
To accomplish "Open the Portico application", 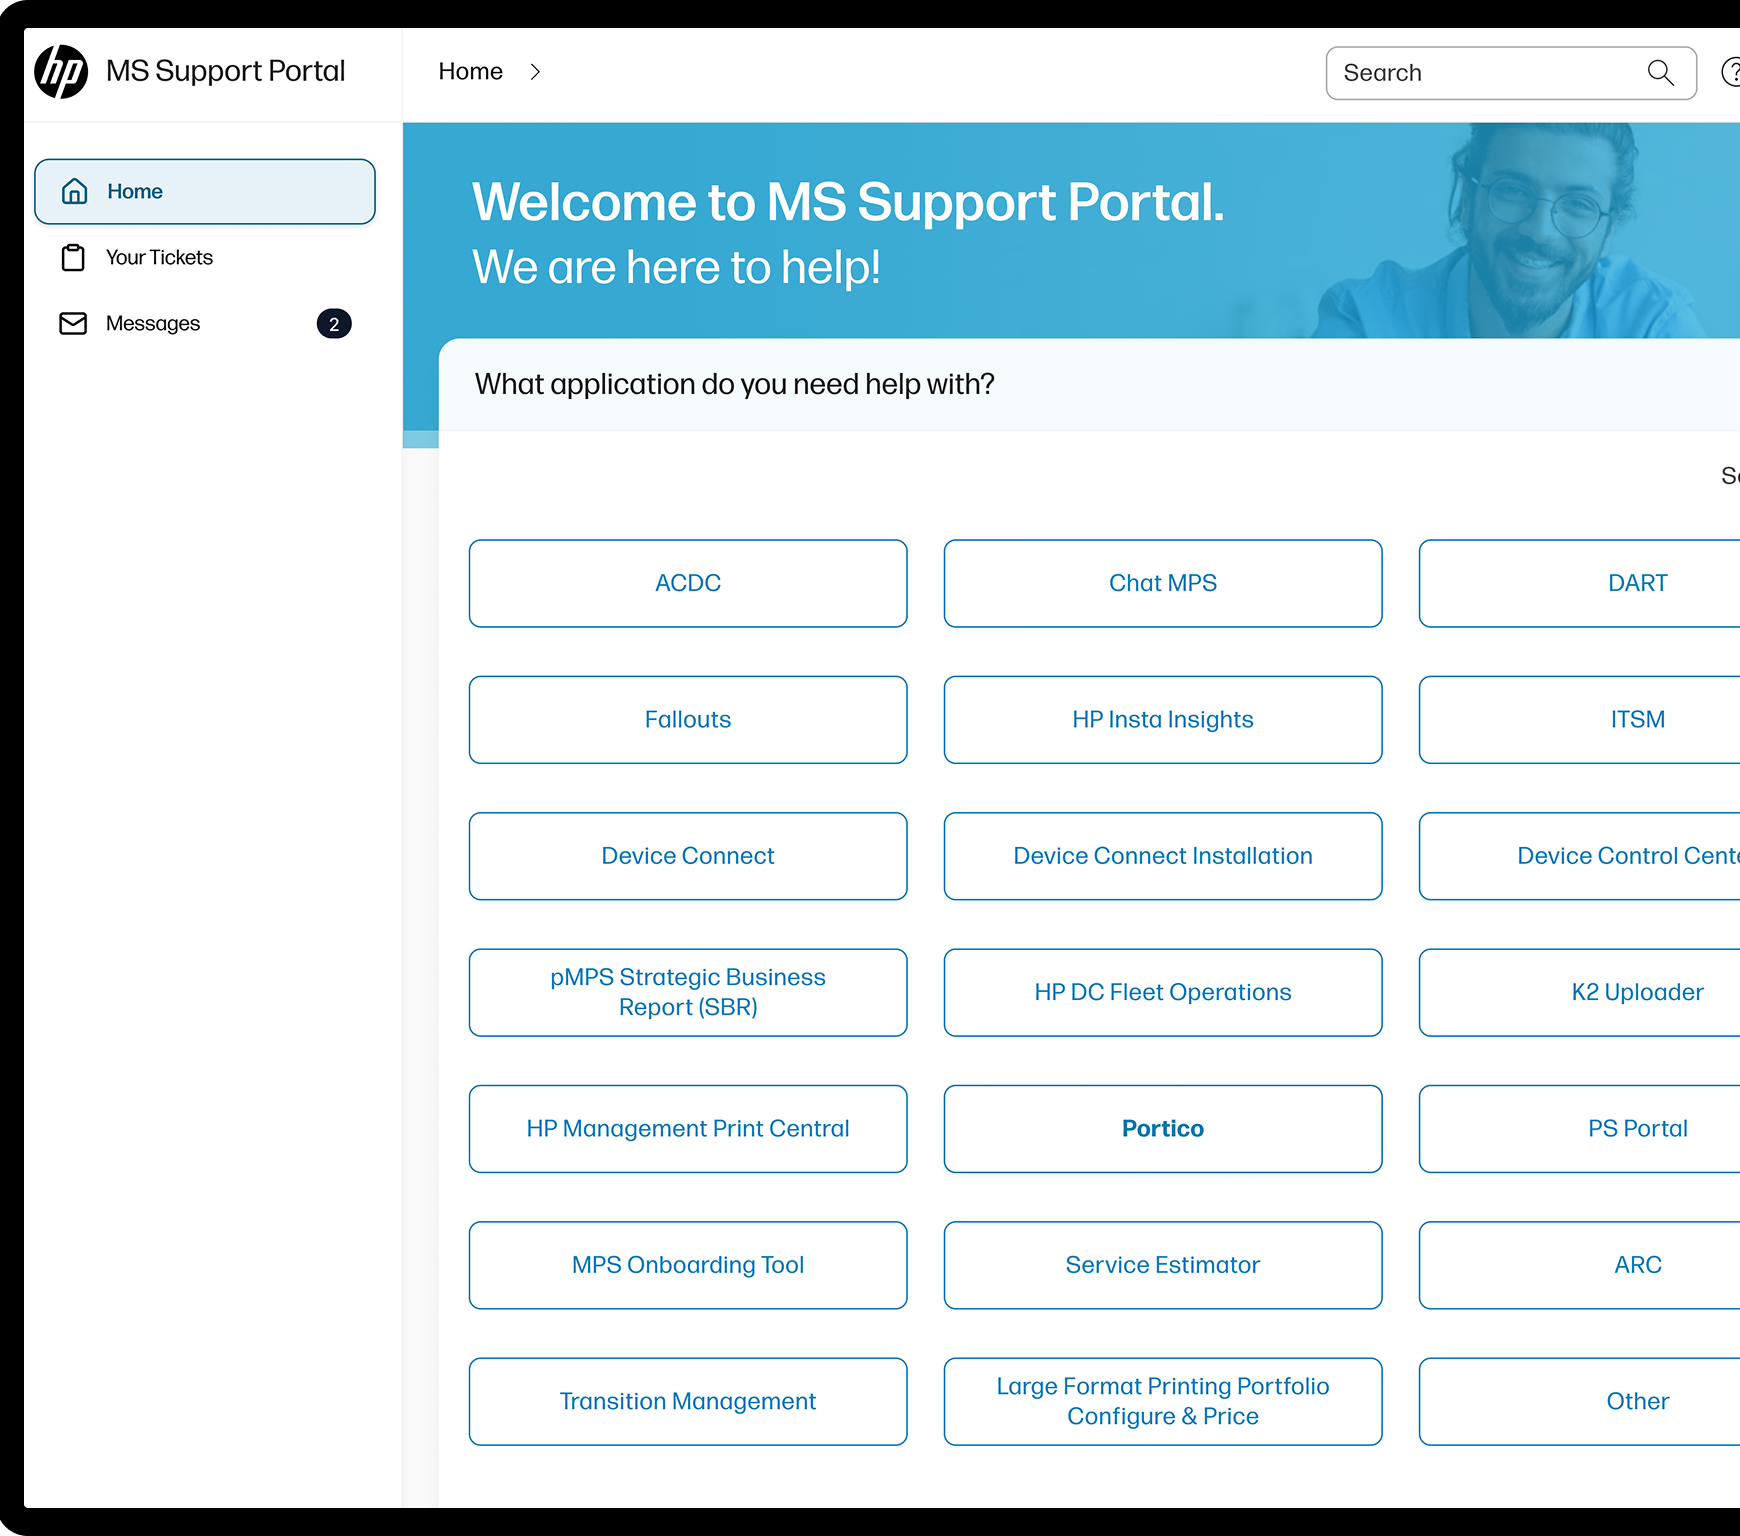I will pos(1162,1128).
